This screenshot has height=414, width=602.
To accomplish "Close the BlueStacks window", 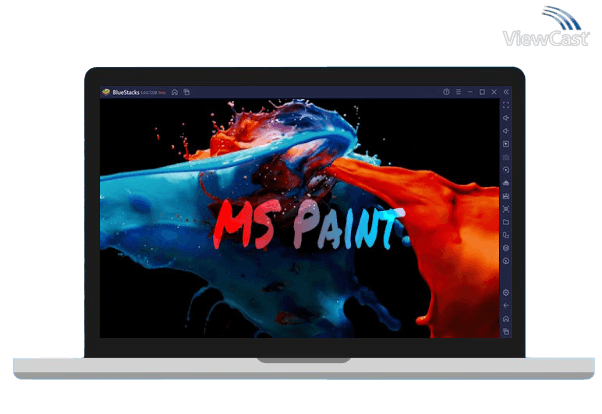I will 494,92.
